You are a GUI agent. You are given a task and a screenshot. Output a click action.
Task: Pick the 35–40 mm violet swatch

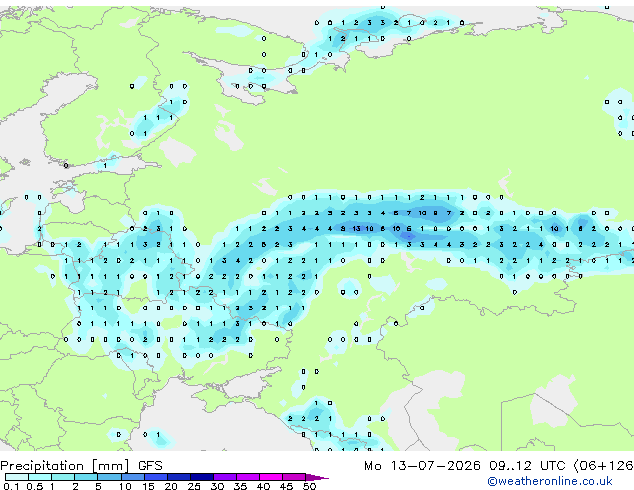pos(248,477)
